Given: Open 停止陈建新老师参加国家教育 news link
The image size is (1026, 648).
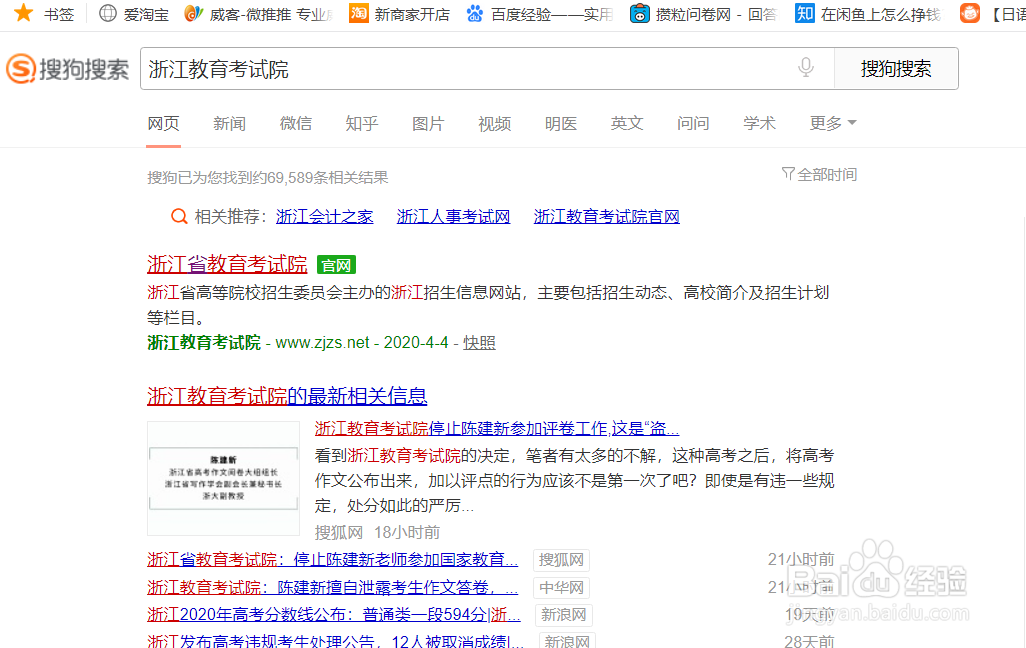Looking at the screenshot, I should 332,560.
